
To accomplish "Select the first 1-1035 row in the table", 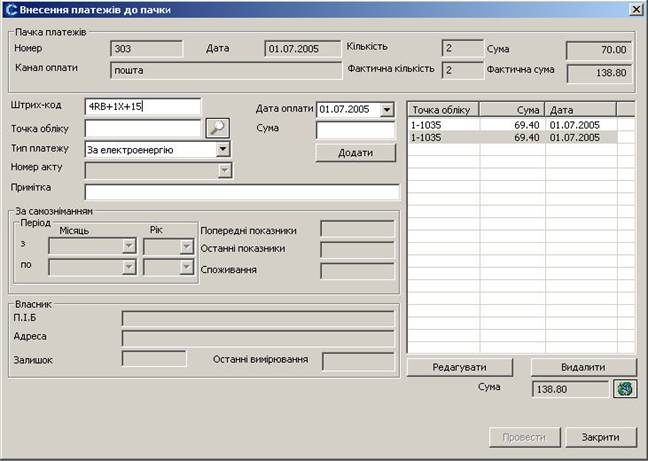I will tap(522, 125).
